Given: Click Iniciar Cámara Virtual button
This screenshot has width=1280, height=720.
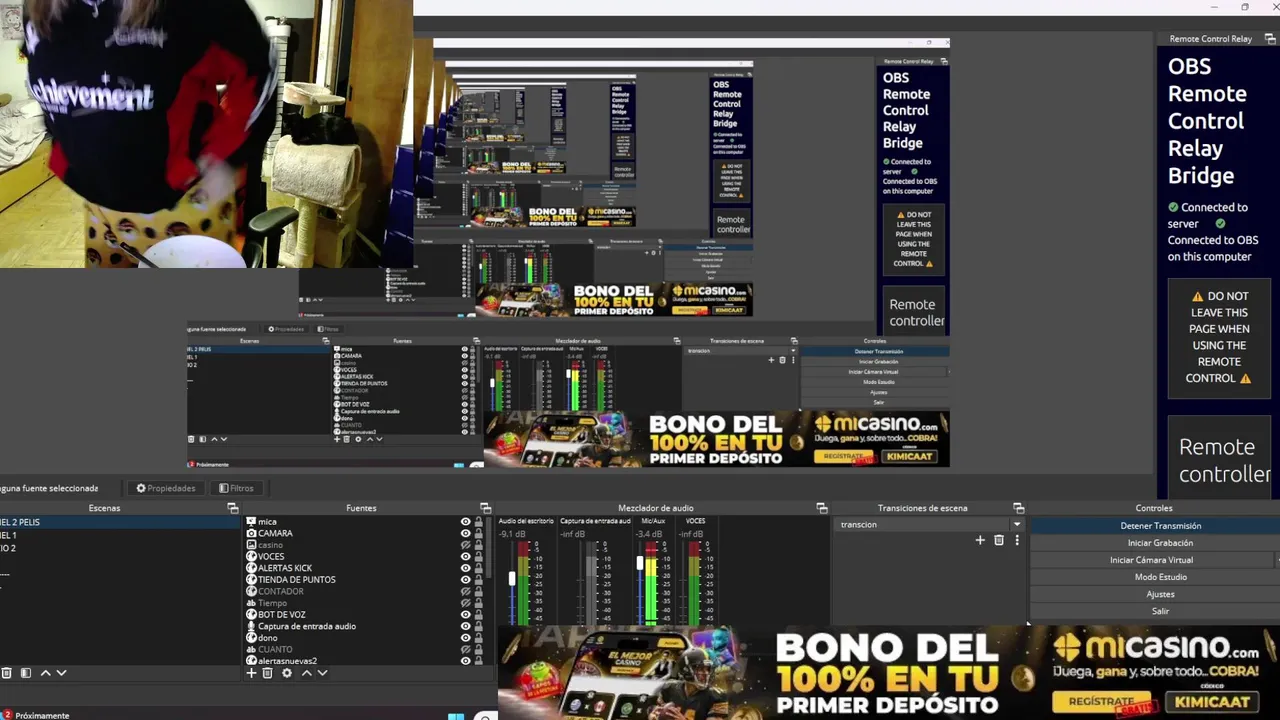Looking at the screenshot, I should click(x=1151, y=560).
